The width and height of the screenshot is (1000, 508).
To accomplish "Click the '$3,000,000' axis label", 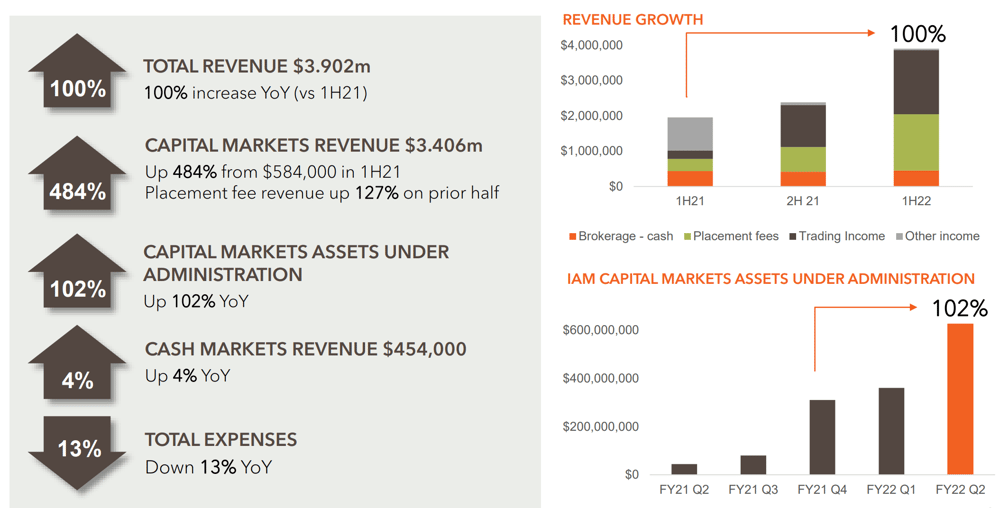I will coord(591,81).
